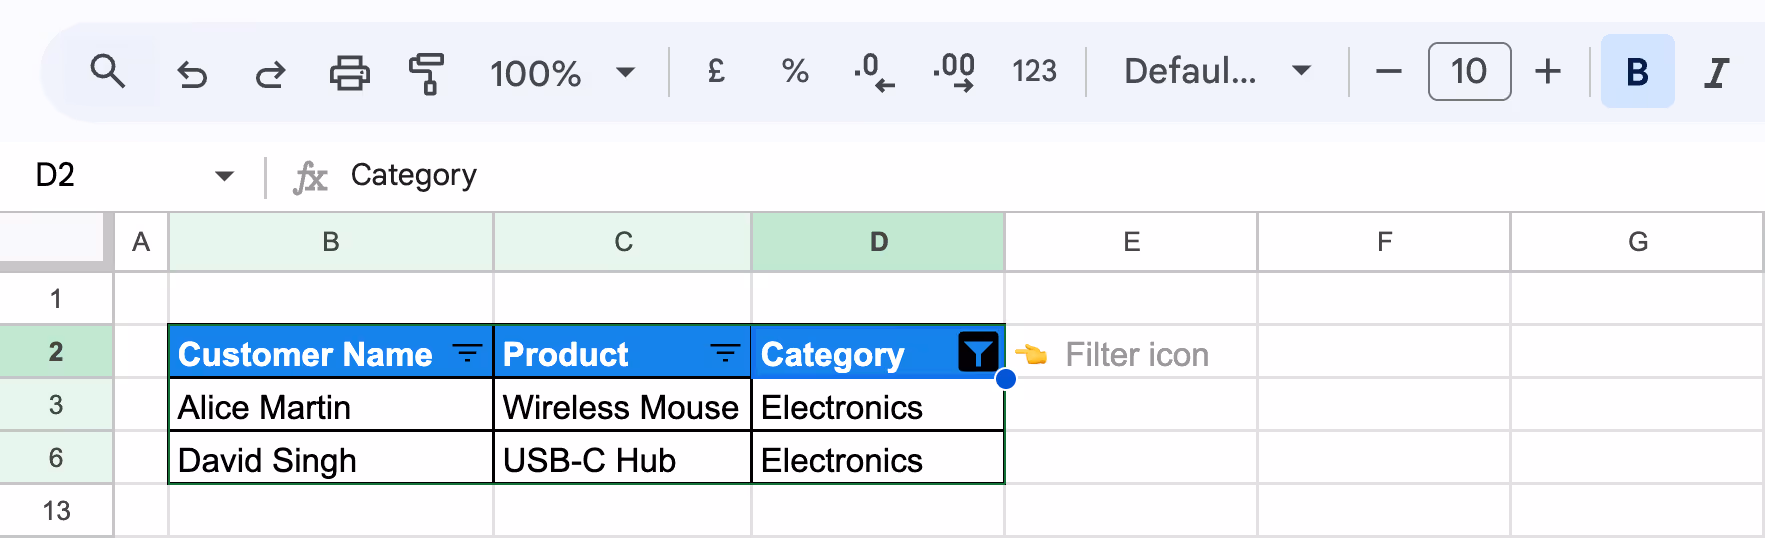This screenshot has height=538, width=1765.
Task: Toggle italic formatting
Action: (1716, 72)
